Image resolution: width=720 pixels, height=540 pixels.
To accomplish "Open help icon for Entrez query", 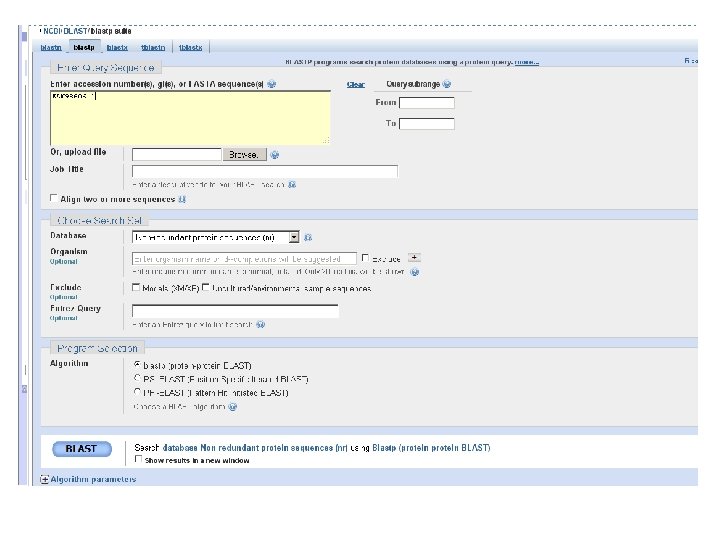I will tap(260, 325).
